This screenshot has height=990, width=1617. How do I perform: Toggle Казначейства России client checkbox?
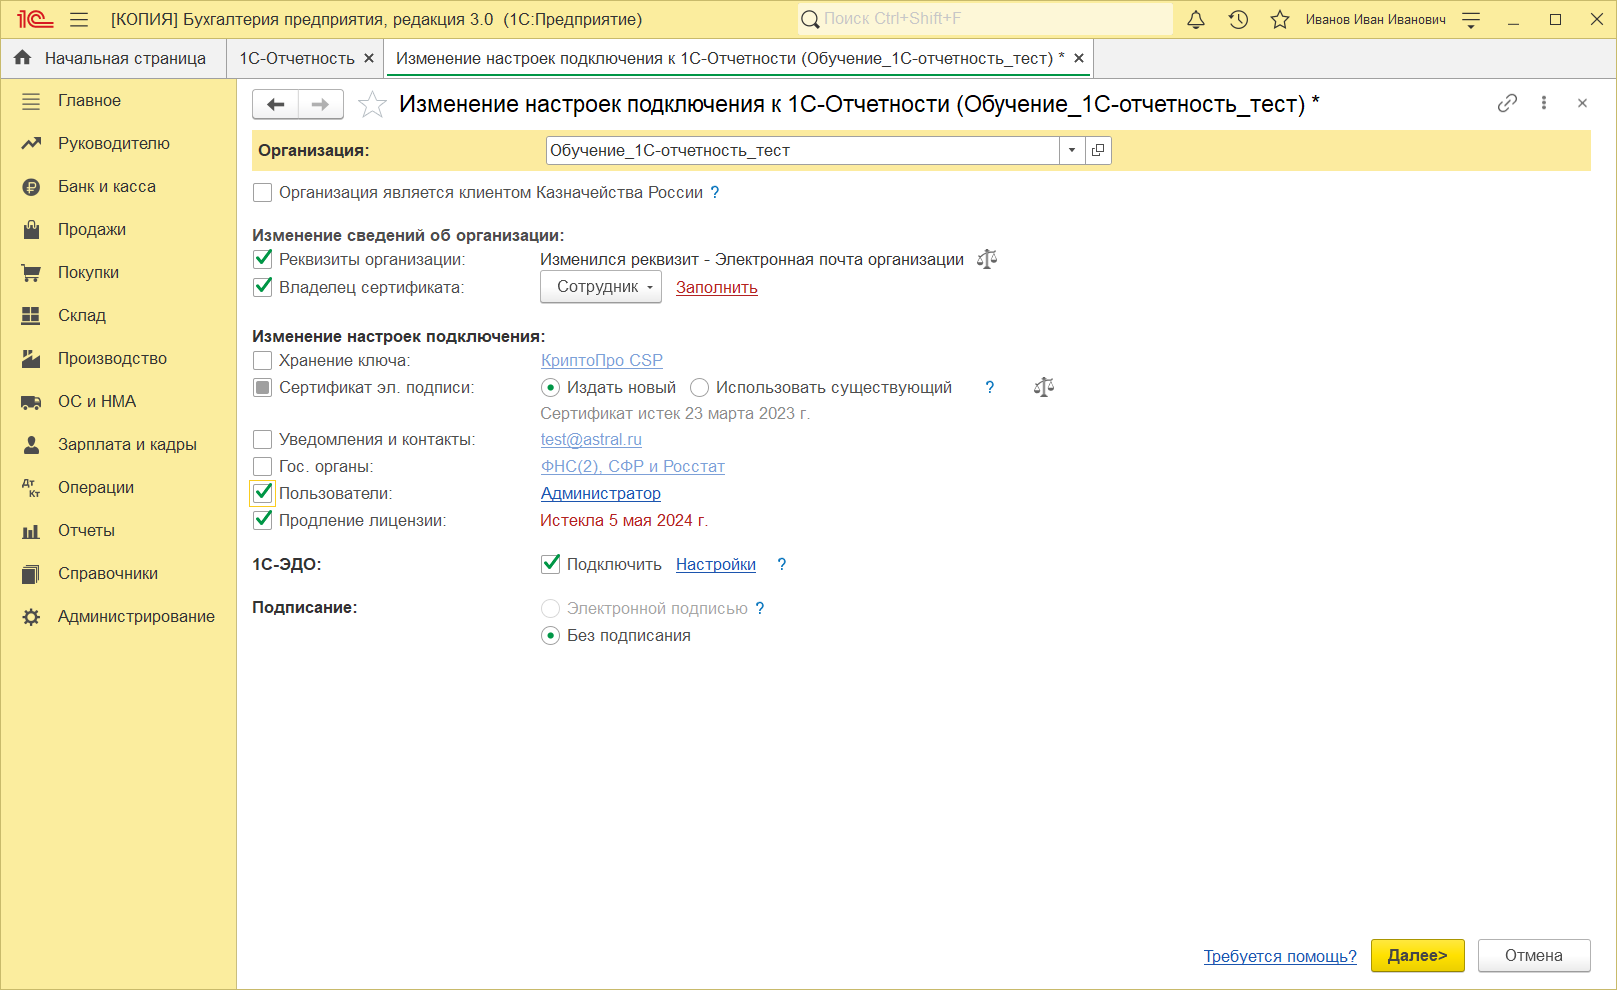(x=263, y=193)
